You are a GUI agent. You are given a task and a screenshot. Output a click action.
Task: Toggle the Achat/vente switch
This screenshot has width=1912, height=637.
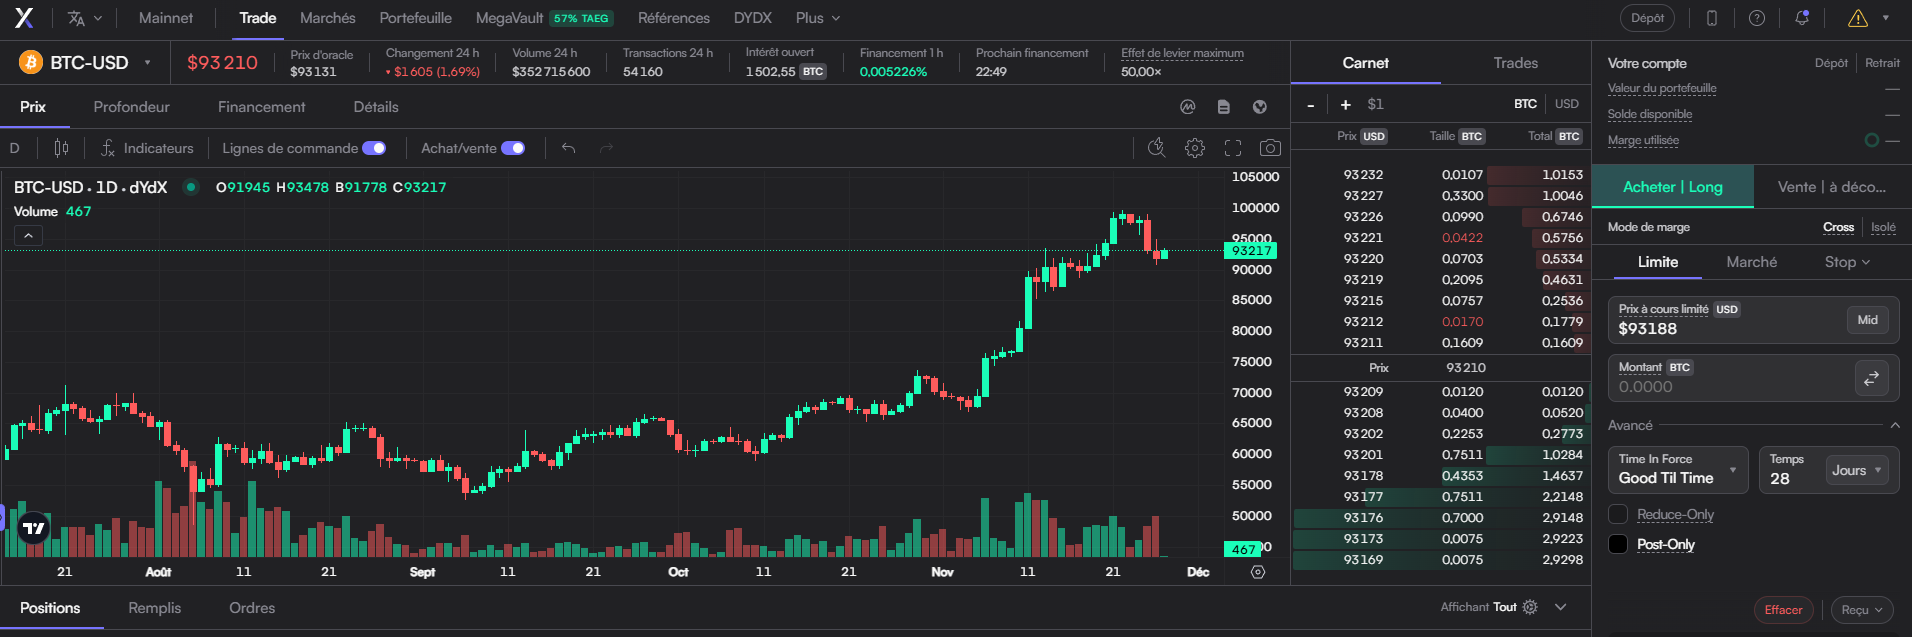pos(513,148)
